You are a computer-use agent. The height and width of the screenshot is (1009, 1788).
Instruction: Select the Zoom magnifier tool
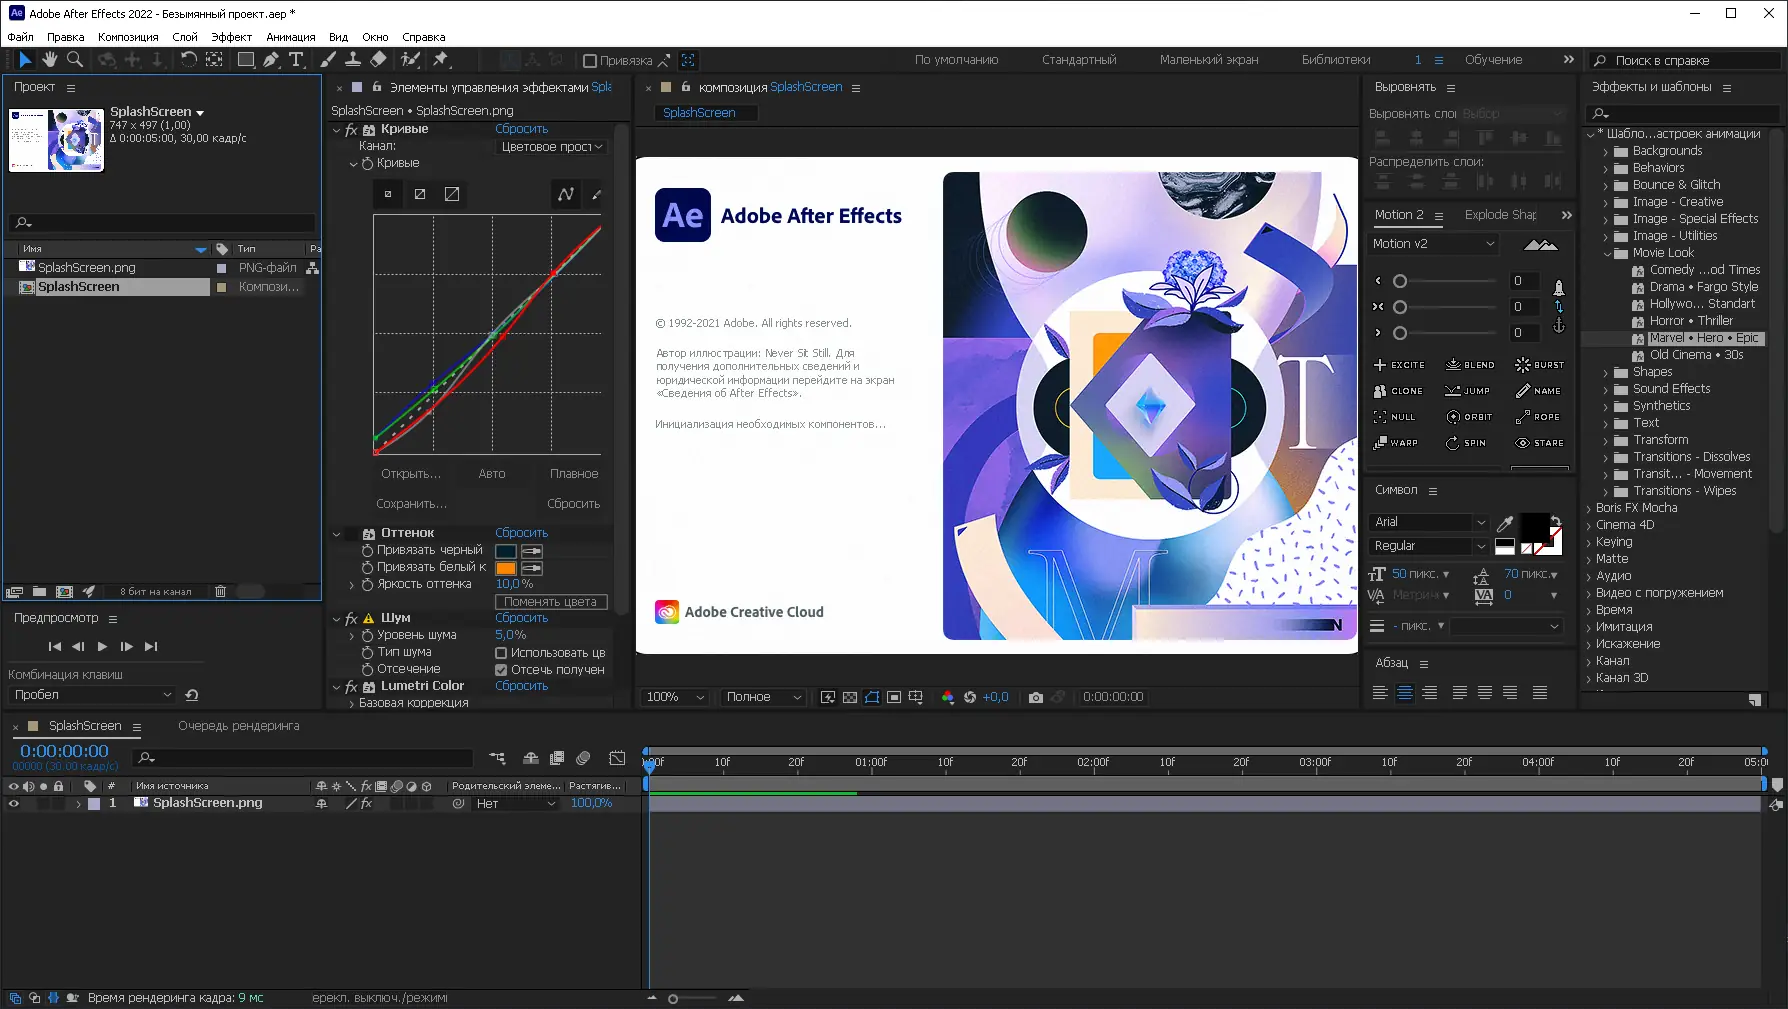pos(74,60)
